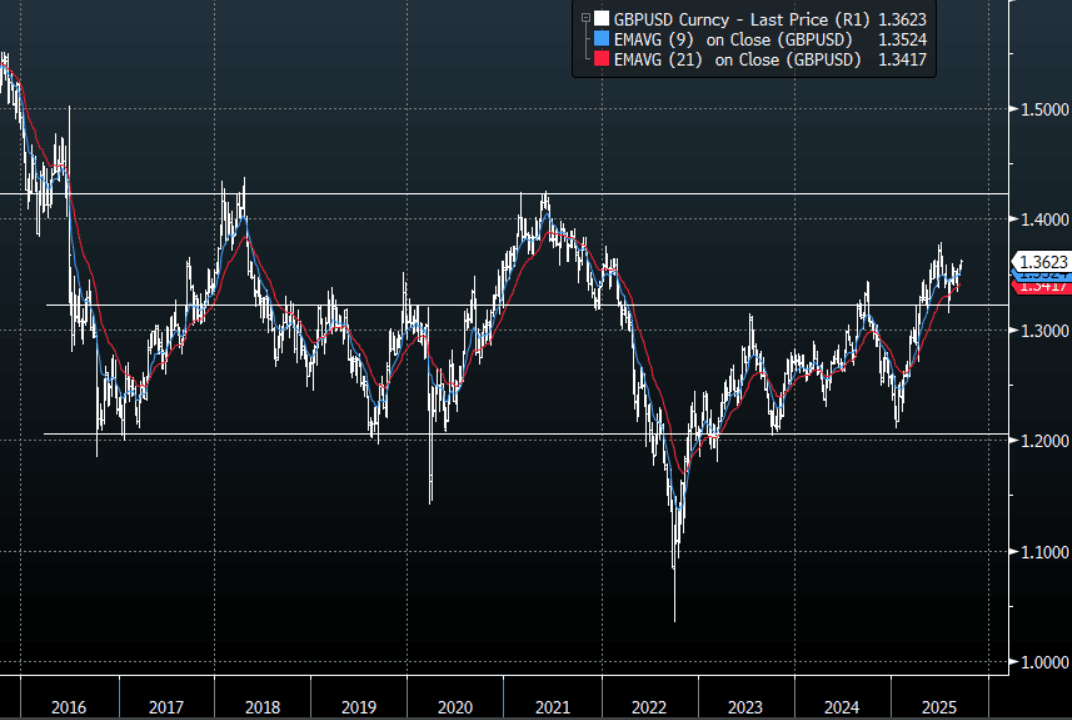This screenshot has width=1072, height=720.
Task: Click the 2020 year axis label
Action: [x=455, y=707]
